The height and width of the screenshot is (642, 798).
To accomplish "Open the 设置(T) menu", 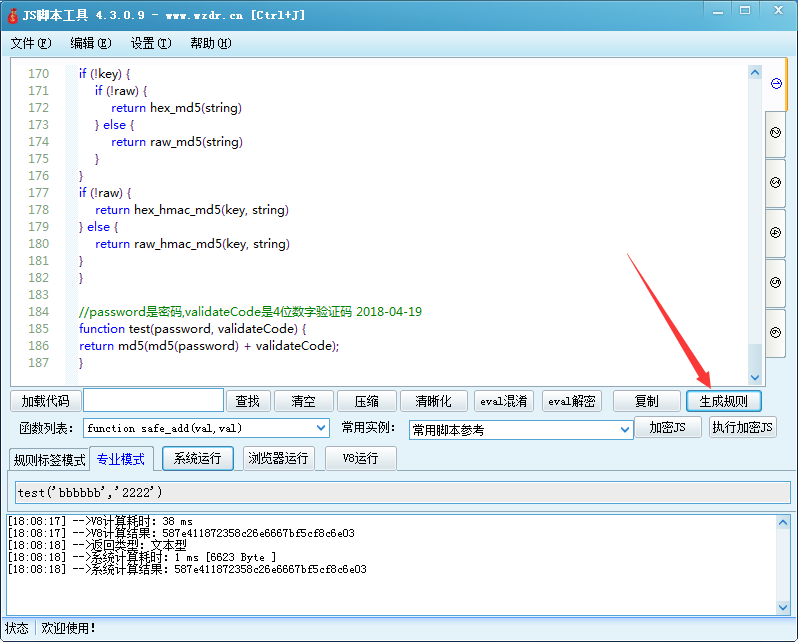I will (151, 43).
